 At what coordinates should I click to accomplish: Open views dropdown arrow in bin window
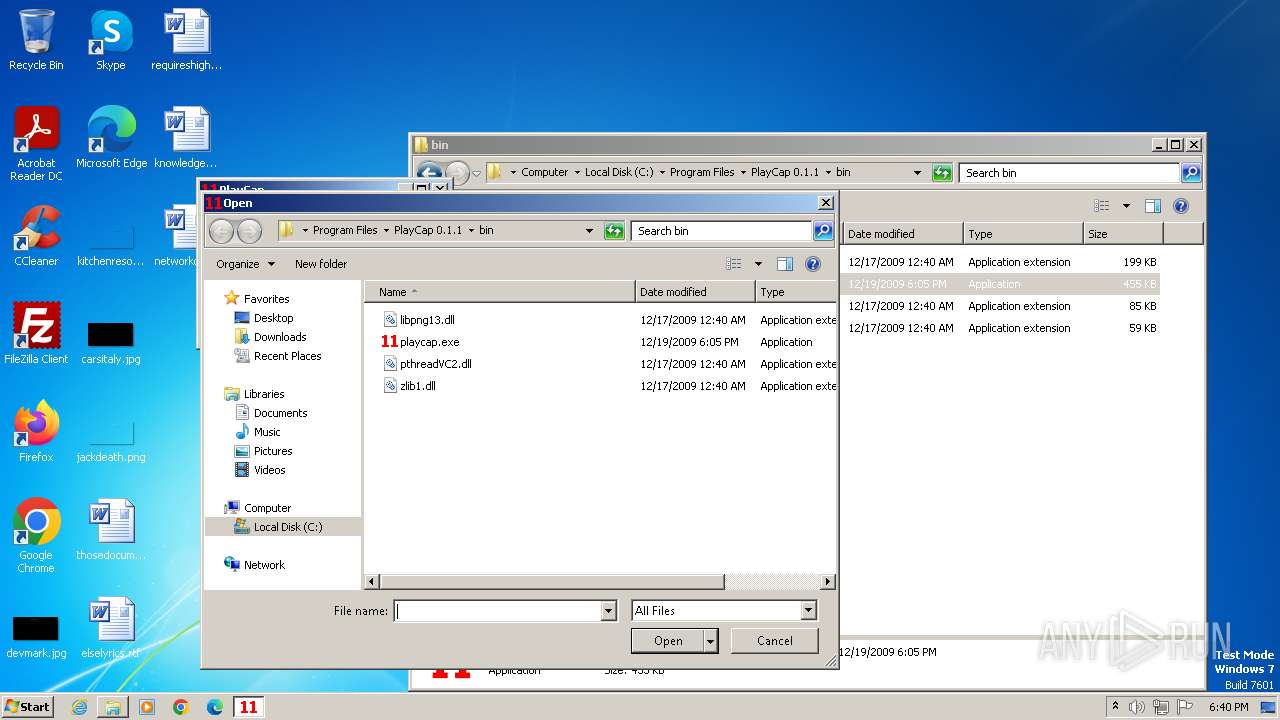click(x=1126, y=206)
